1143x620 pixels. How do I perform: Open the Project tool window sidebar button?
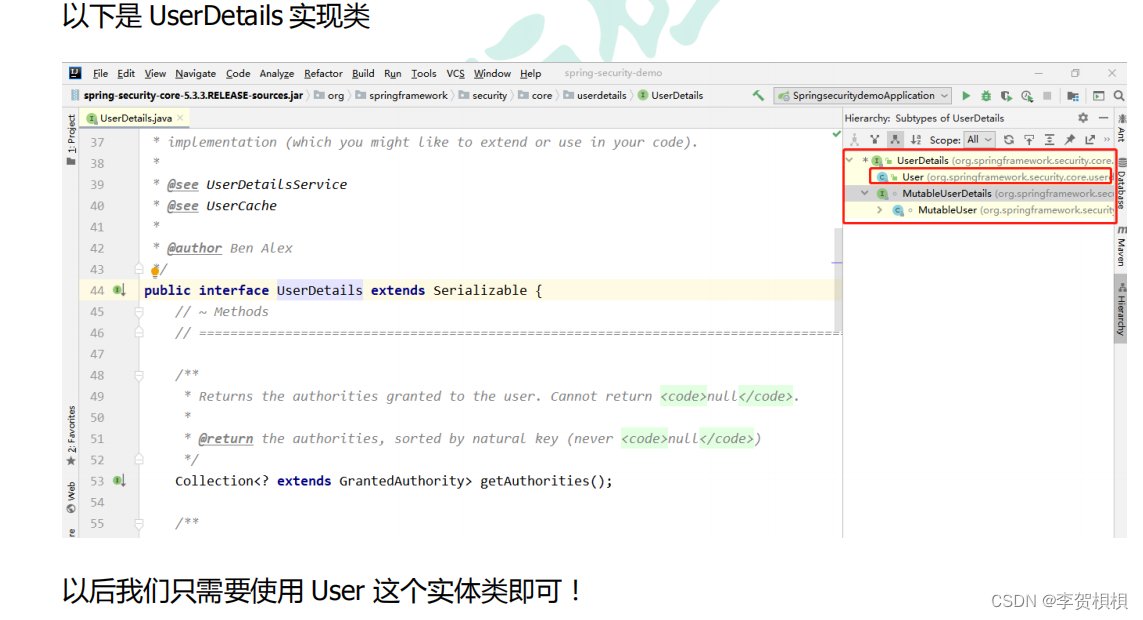click(x=71, y=139)
